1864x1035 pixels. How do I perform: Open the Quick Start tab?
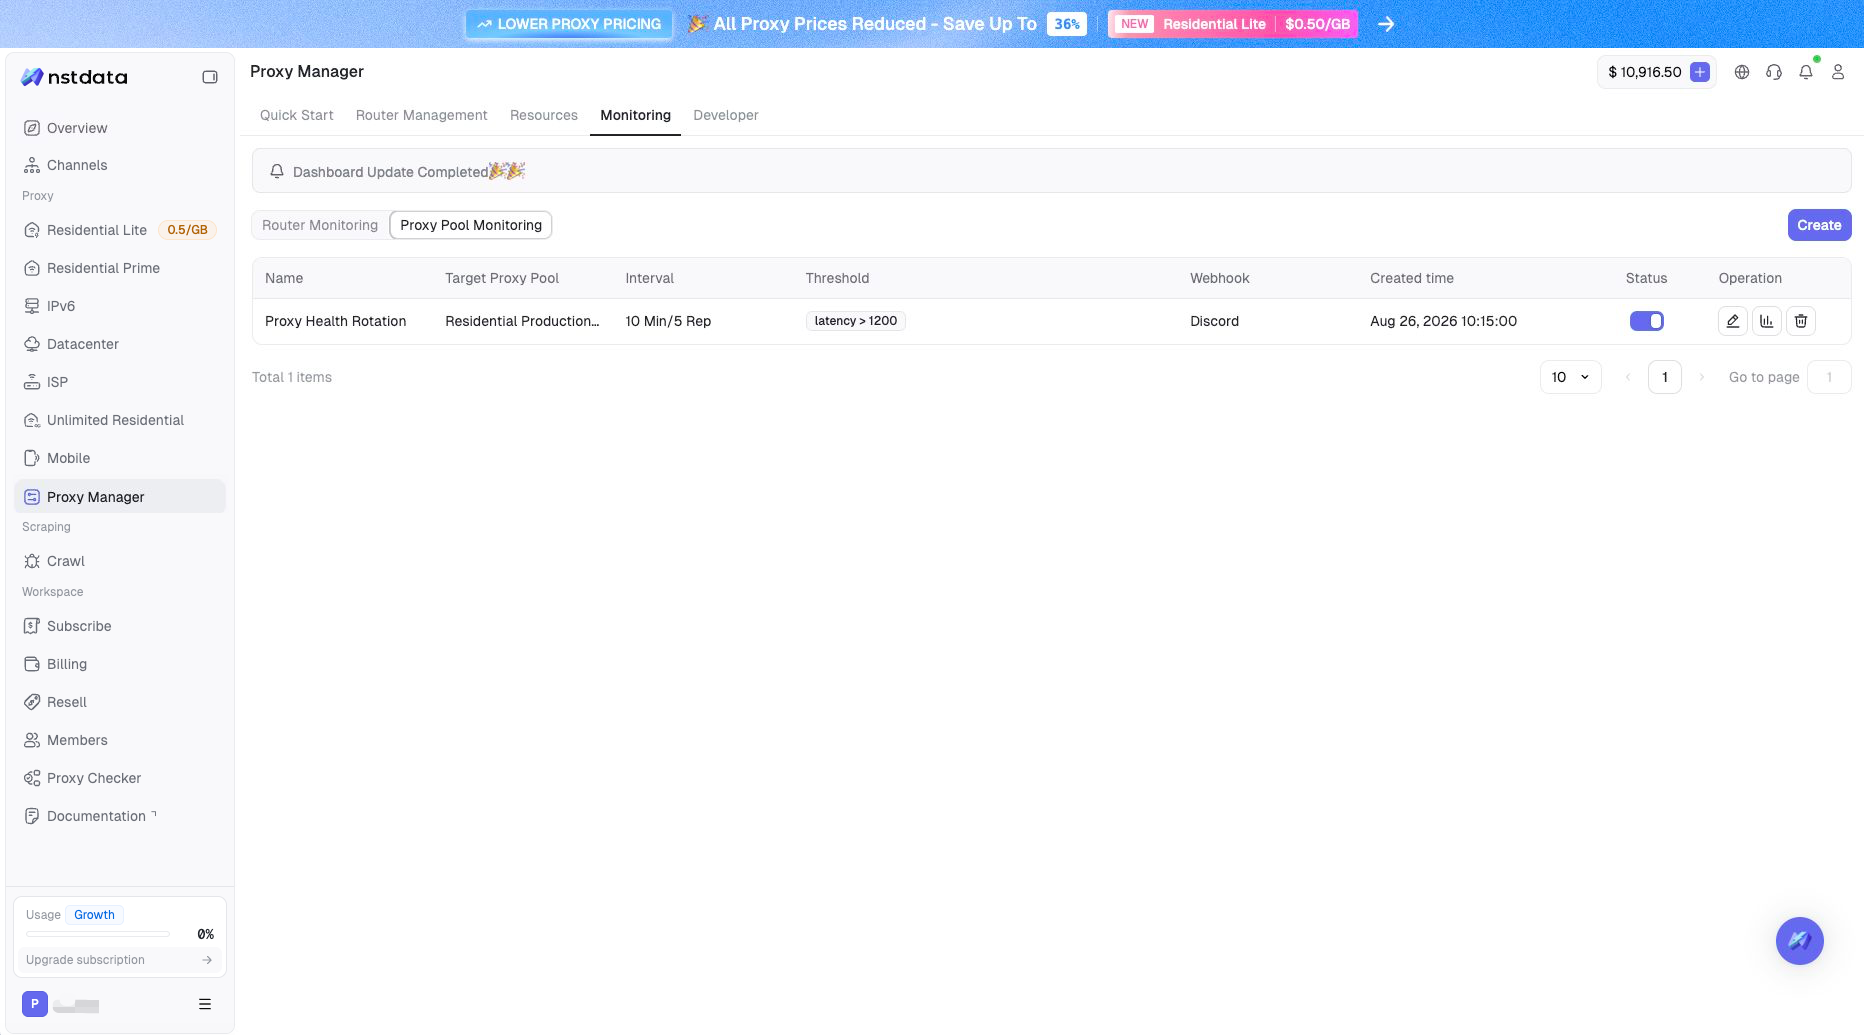[296, 115]
